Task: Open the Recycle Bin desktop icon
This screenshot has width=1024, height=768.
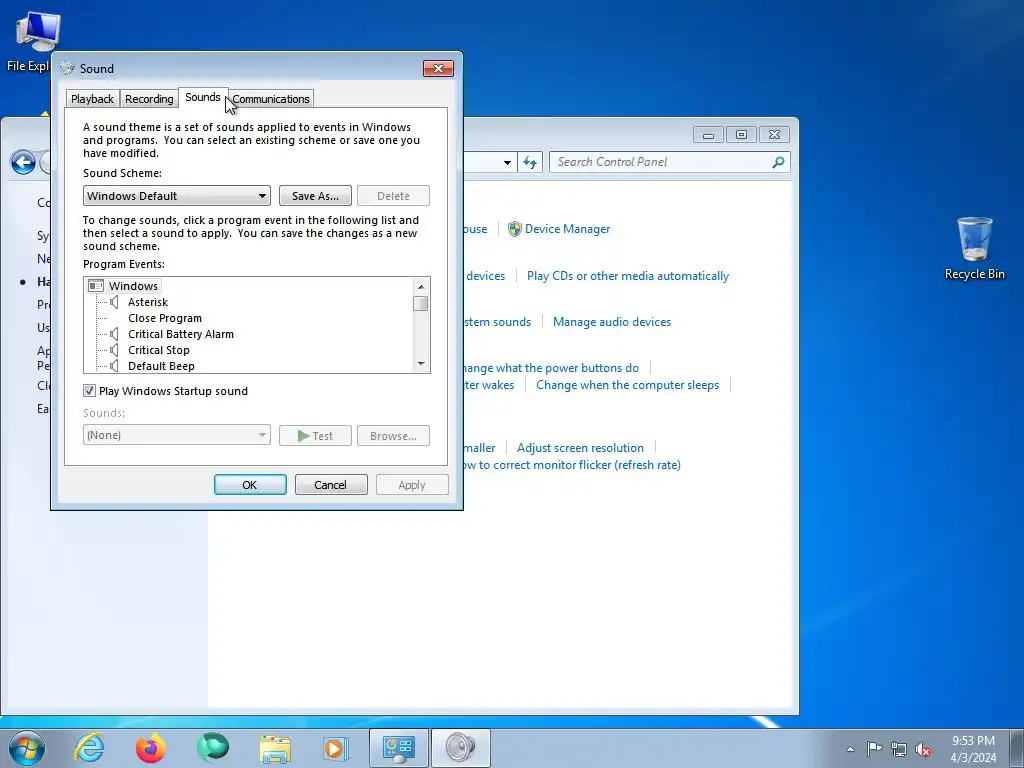Action: 974,249
